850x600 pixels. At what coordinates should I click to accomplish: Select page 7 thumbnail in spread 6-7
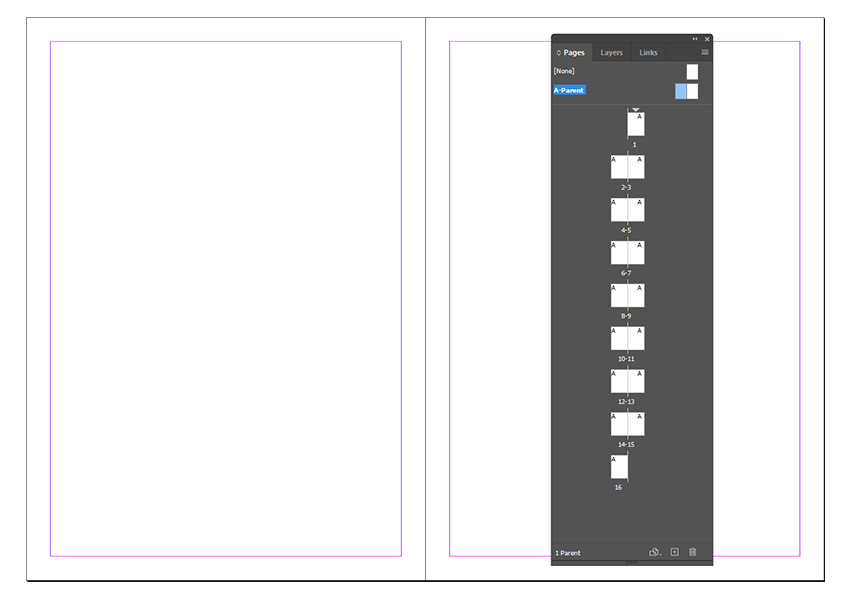point(636,253)
